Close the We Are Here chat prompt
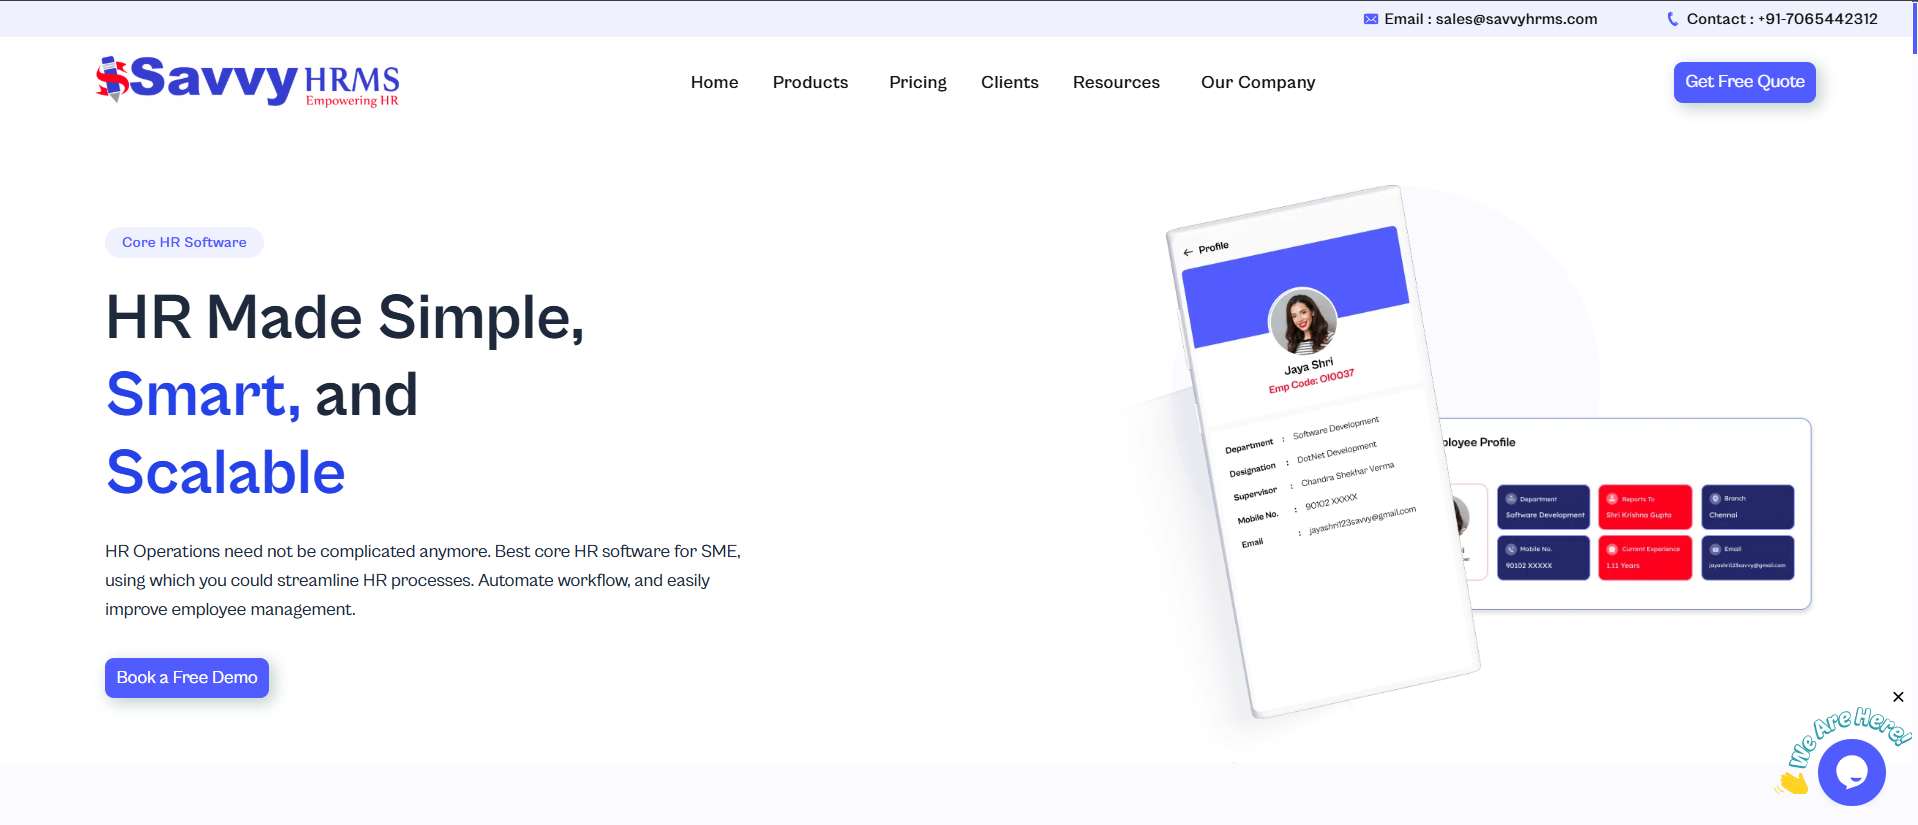This screenshot has width=1918, height=825. pyautogui.click(x=1898, y=697)
